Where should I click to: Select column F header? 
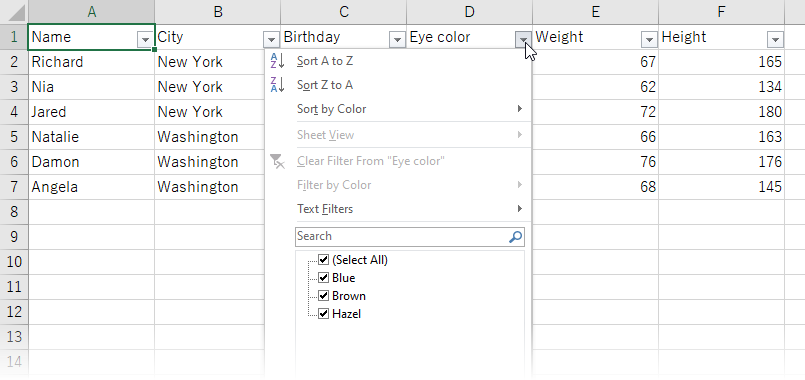[x=721, y=12]
